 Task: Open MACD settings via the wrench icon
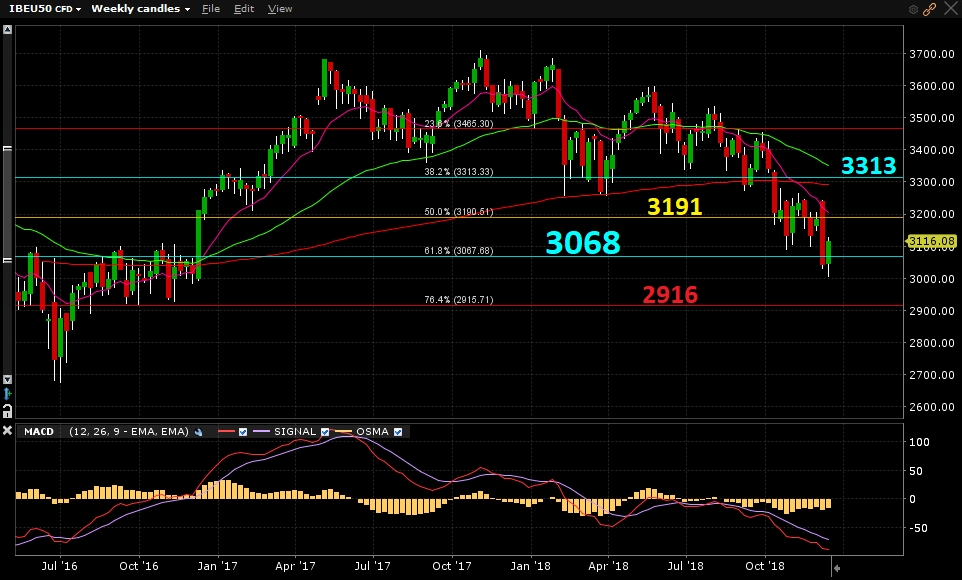[x=199, y=432]
